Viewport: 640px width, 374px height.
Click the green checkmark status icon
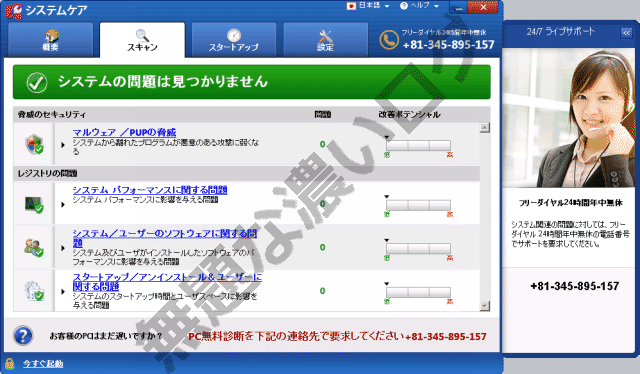tap(37, 82)
